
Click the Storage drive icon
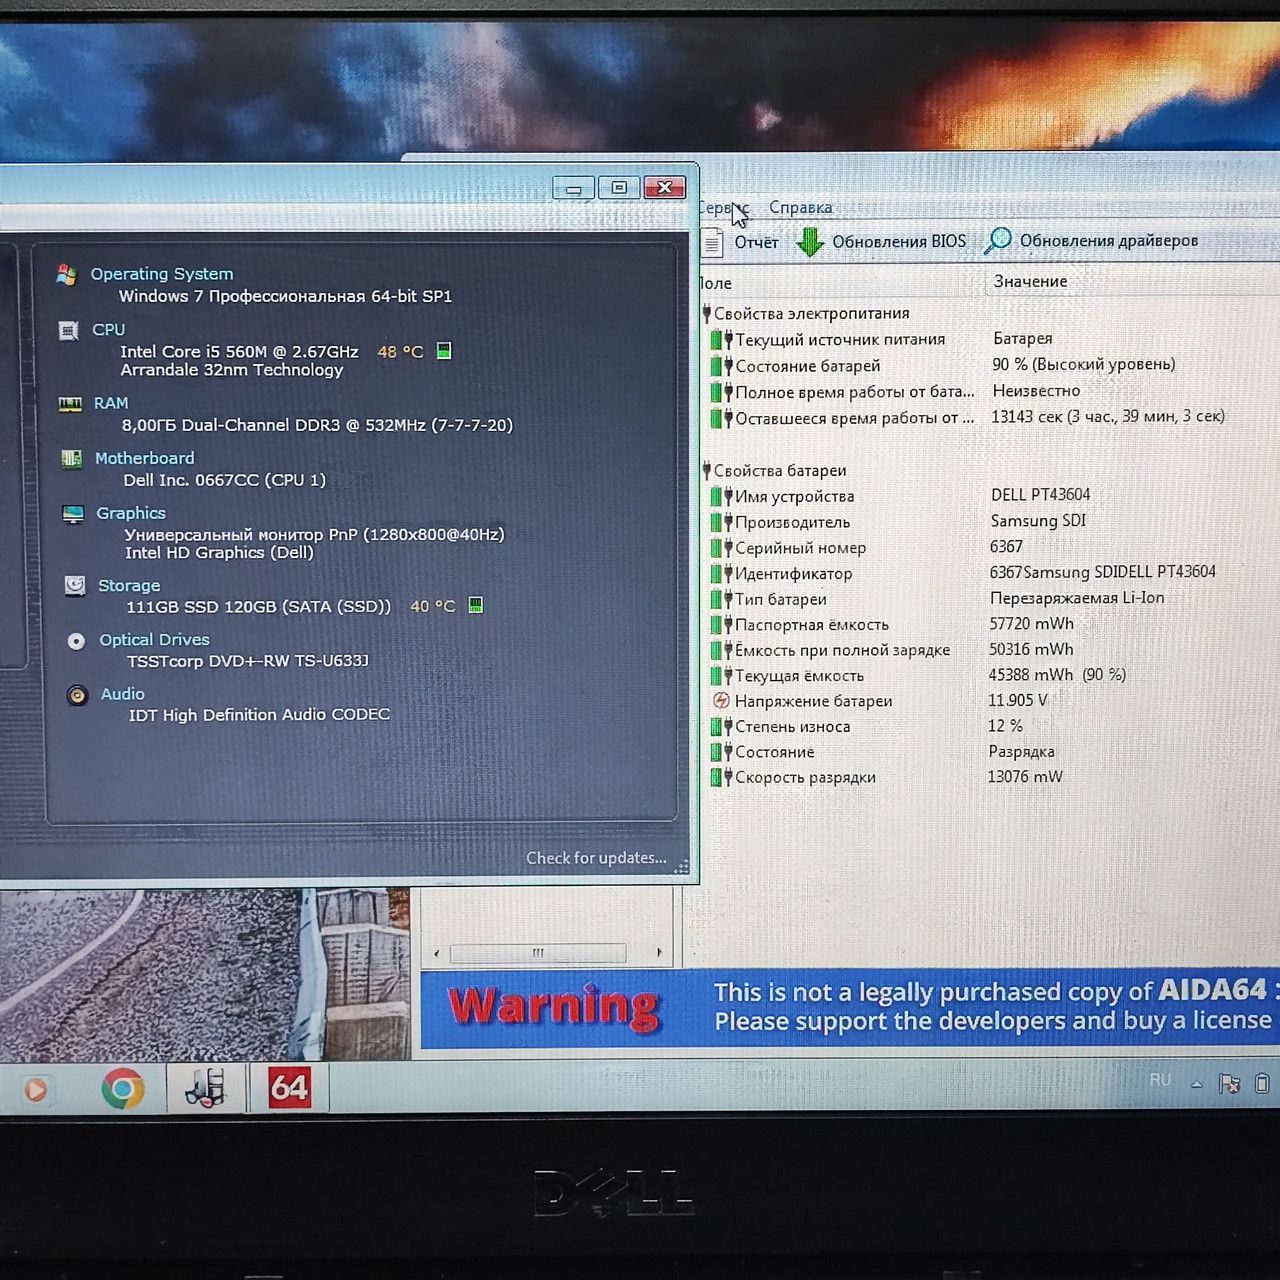(x=75, y=586)
